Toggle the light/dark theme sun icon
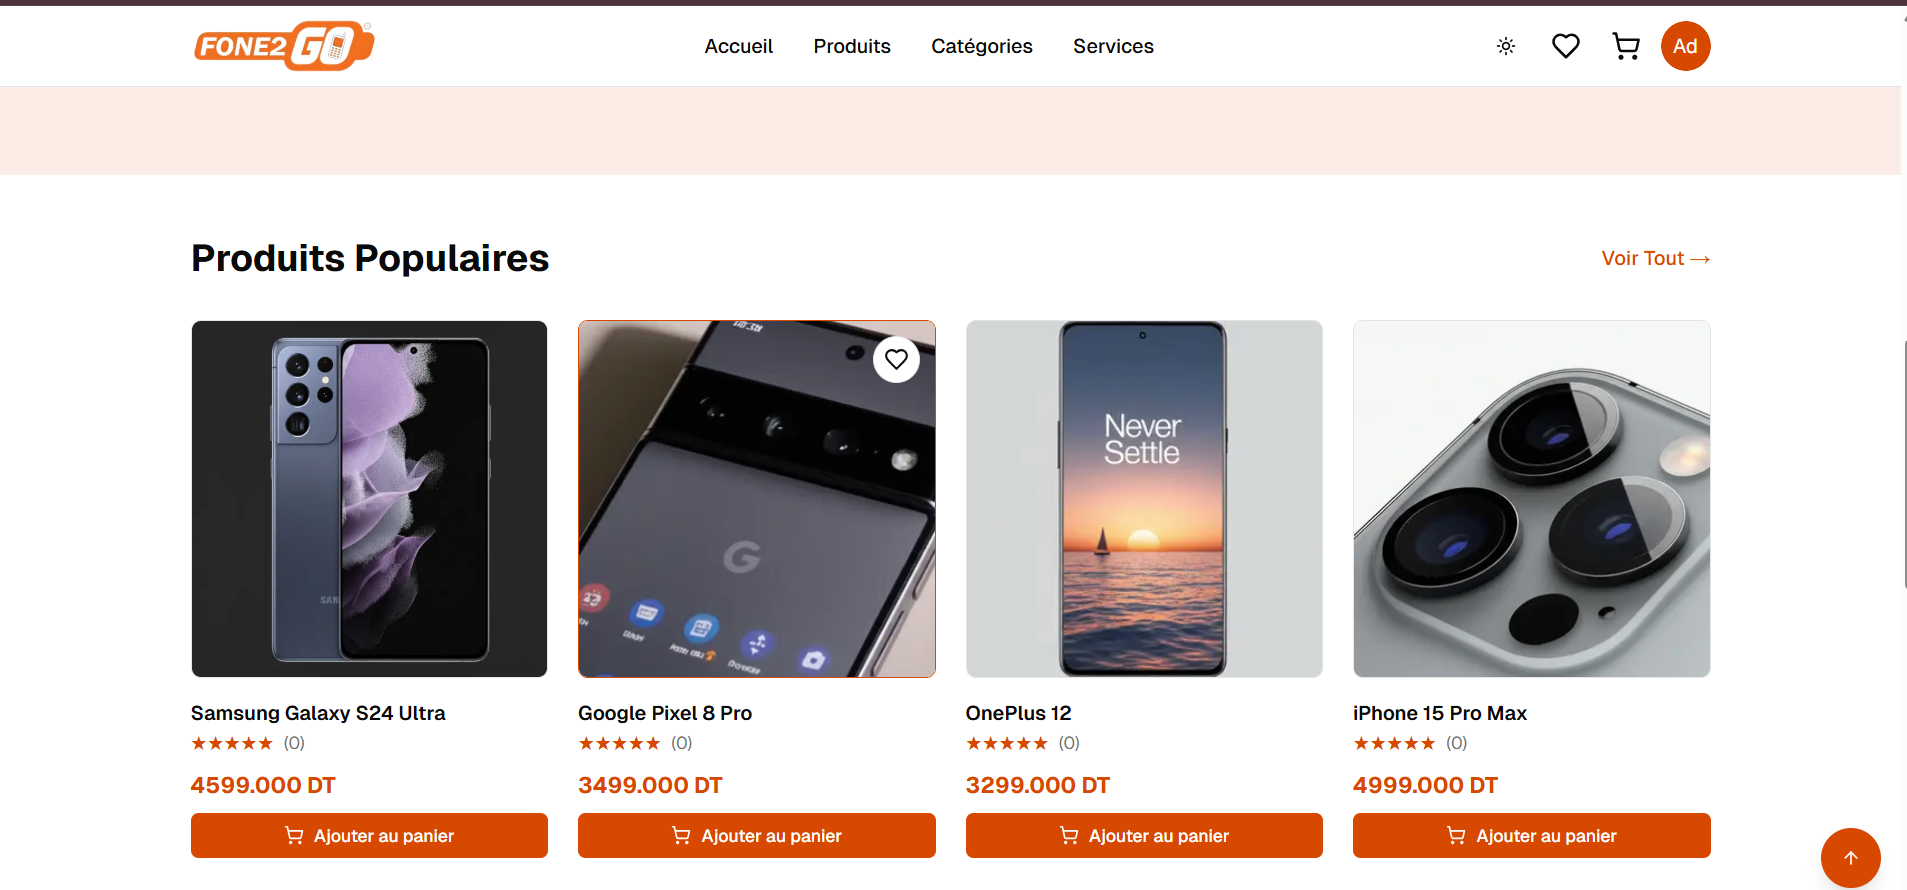 point(1506,46)
